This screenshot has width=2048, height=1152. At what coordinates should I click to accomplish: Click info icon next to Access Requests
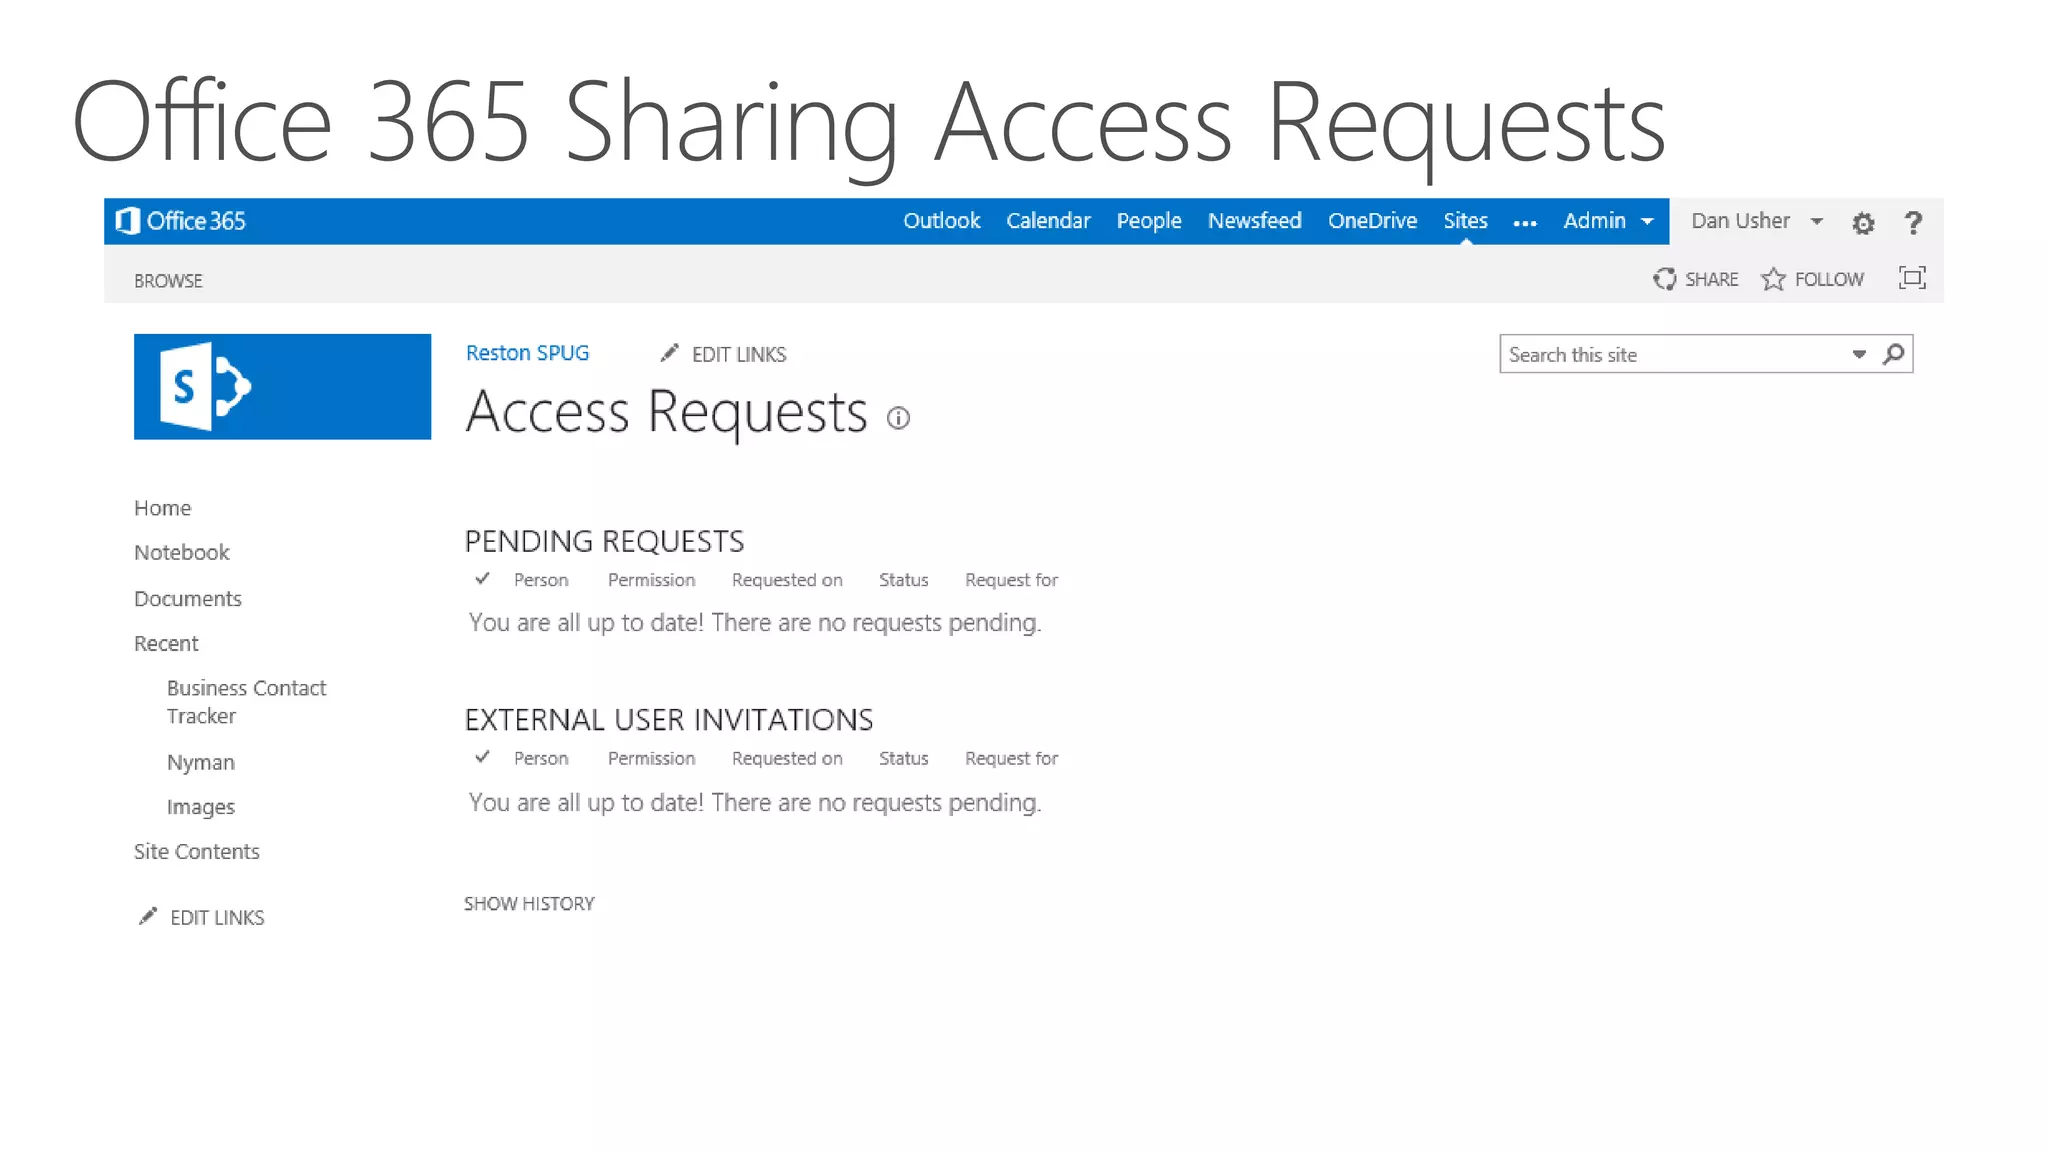tap(898, 418)
